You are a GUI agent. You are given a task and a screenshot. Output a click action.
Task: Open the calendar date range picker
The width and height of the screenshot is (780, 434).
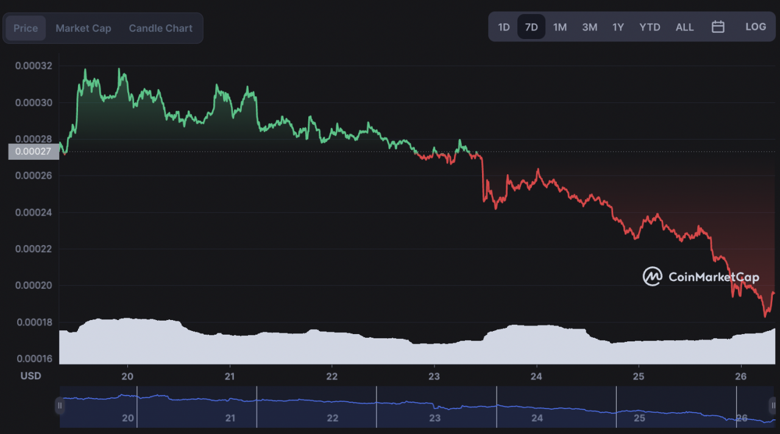(x=718, y=27)
